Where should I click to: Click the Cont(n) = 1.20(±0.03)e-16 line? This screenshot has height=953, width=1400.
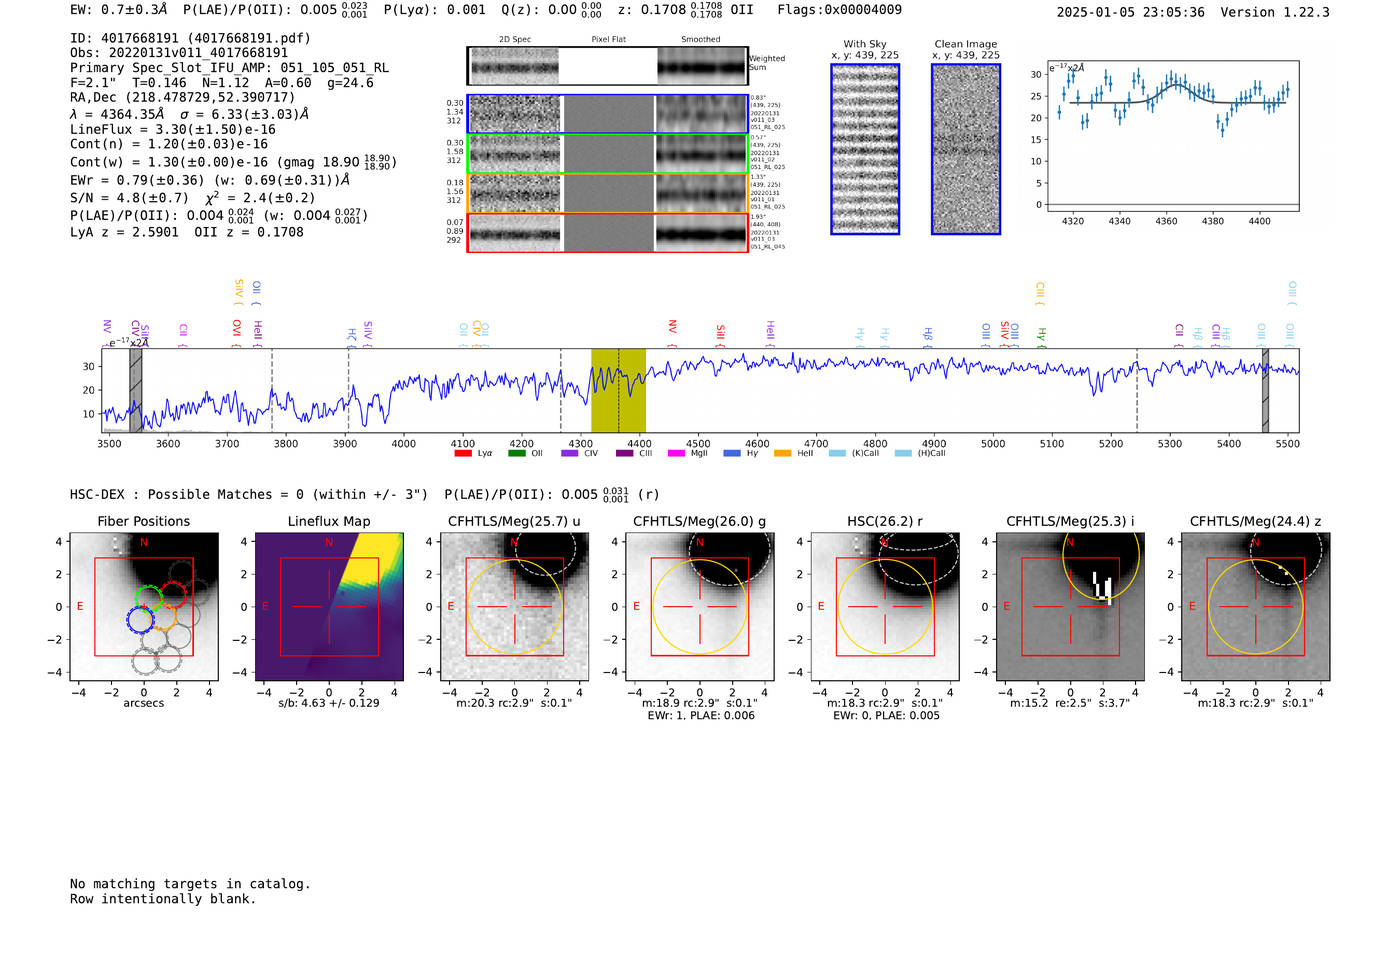[x=169, y=144]
